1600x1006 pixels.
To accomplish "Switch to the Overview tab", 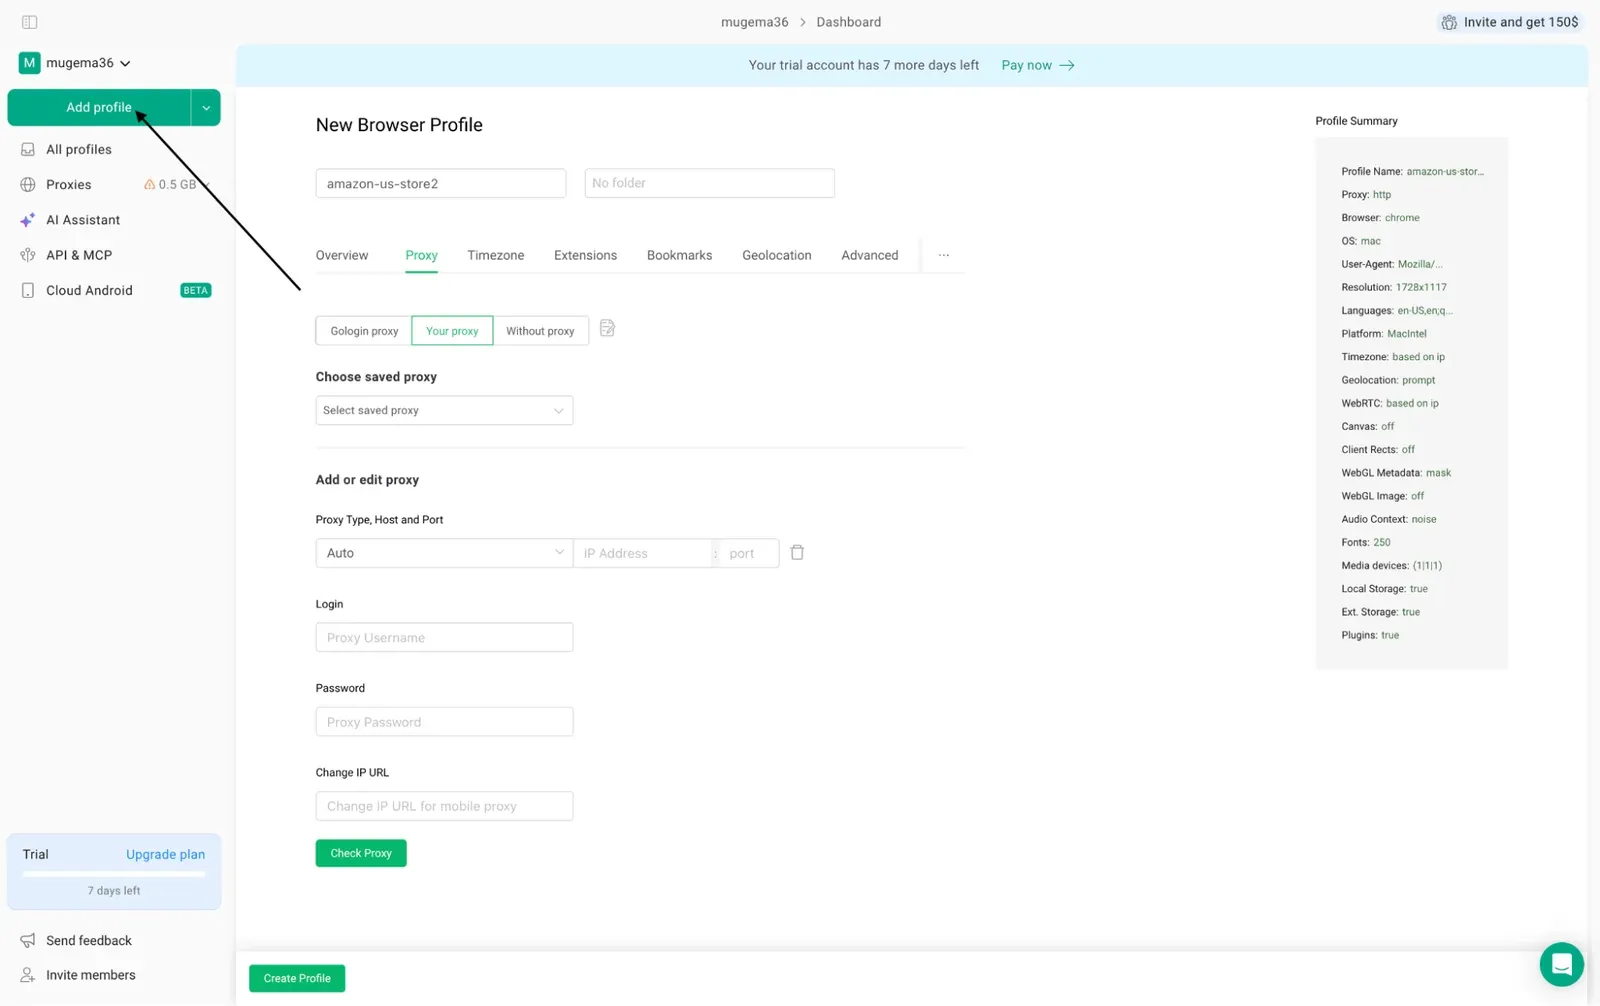I will point(342,255).
